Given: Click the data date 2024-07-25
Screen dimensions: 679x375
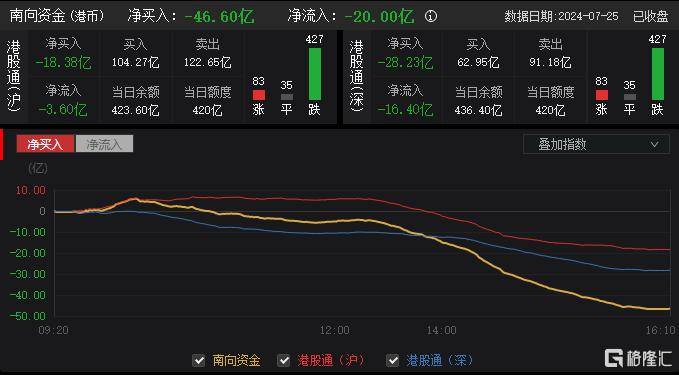Looking at the screenshot, I should coord(588,16).
